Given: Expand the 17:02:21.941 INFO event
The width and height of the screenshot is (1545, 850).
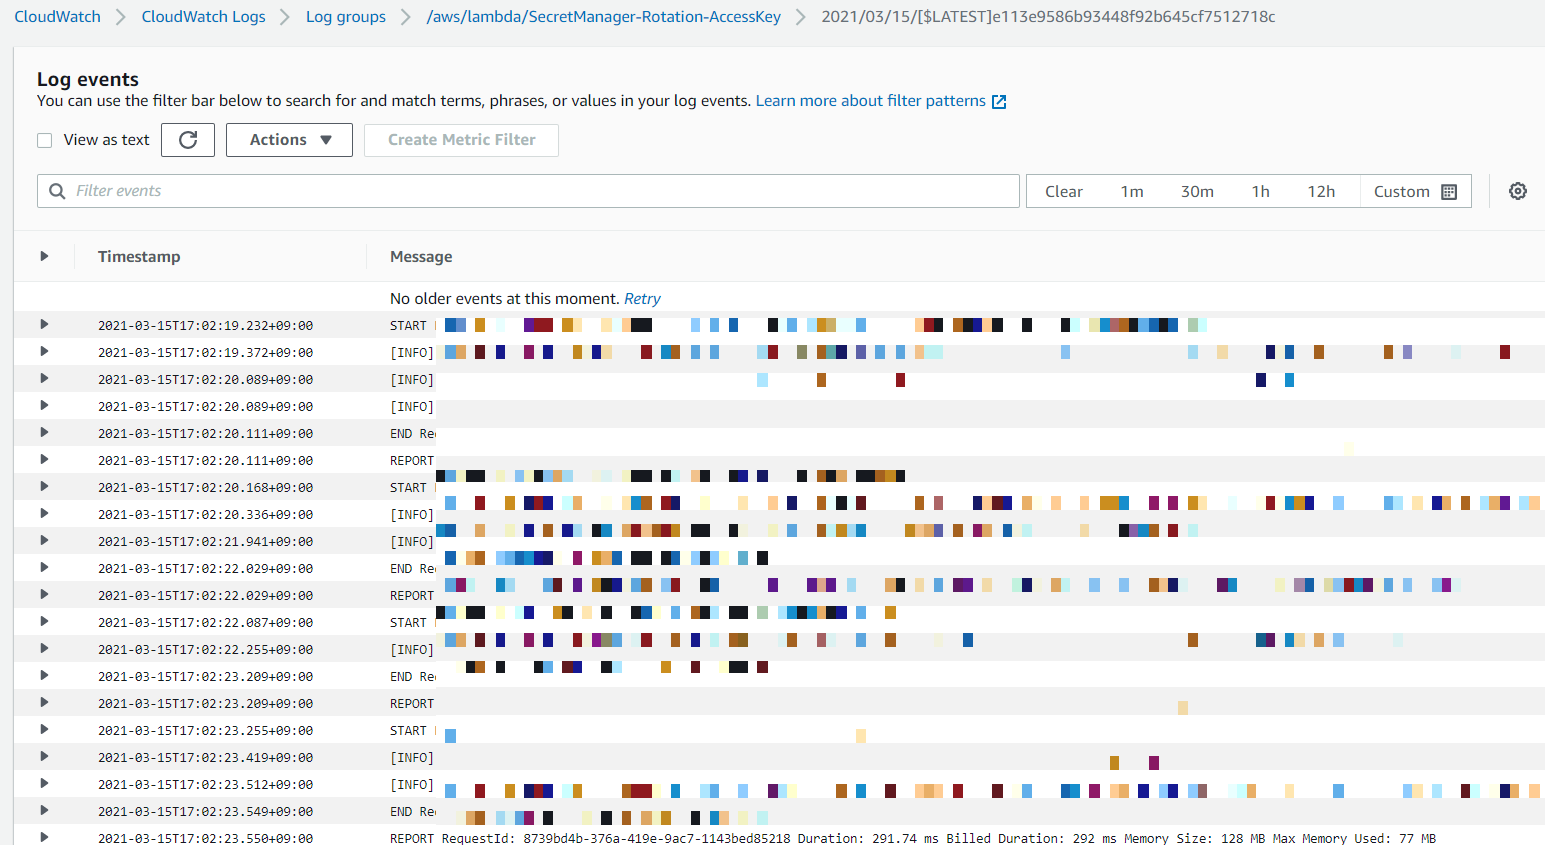Looking at the screenshot, I should tap(44, 540).
